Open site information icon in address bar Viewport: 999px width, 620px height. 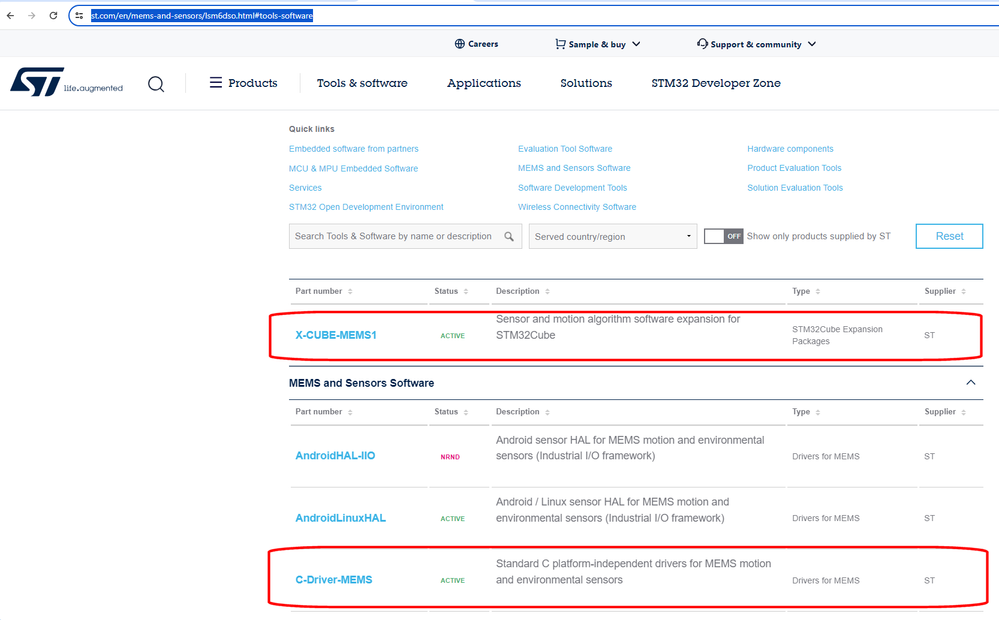click(79, 15)
